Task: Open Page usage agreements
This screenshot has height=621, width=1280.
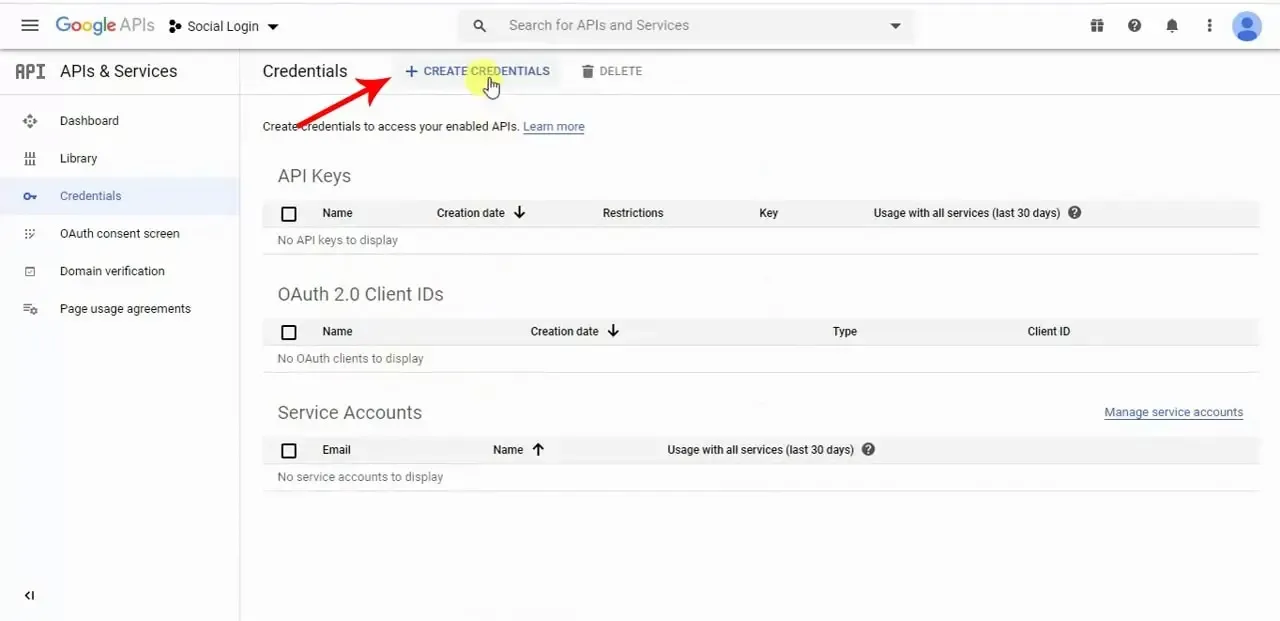Action: coord(125,309)
